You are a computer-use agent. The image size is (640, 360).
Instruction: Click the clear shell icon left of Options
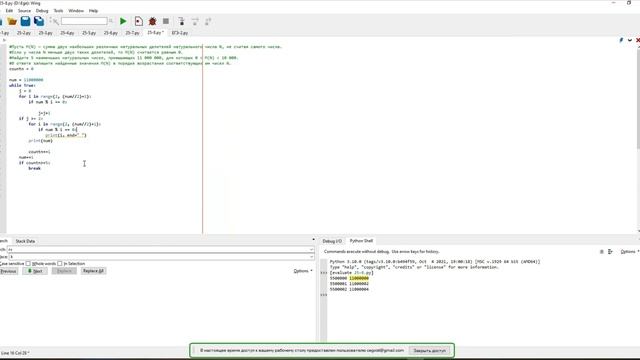(602, 252)
